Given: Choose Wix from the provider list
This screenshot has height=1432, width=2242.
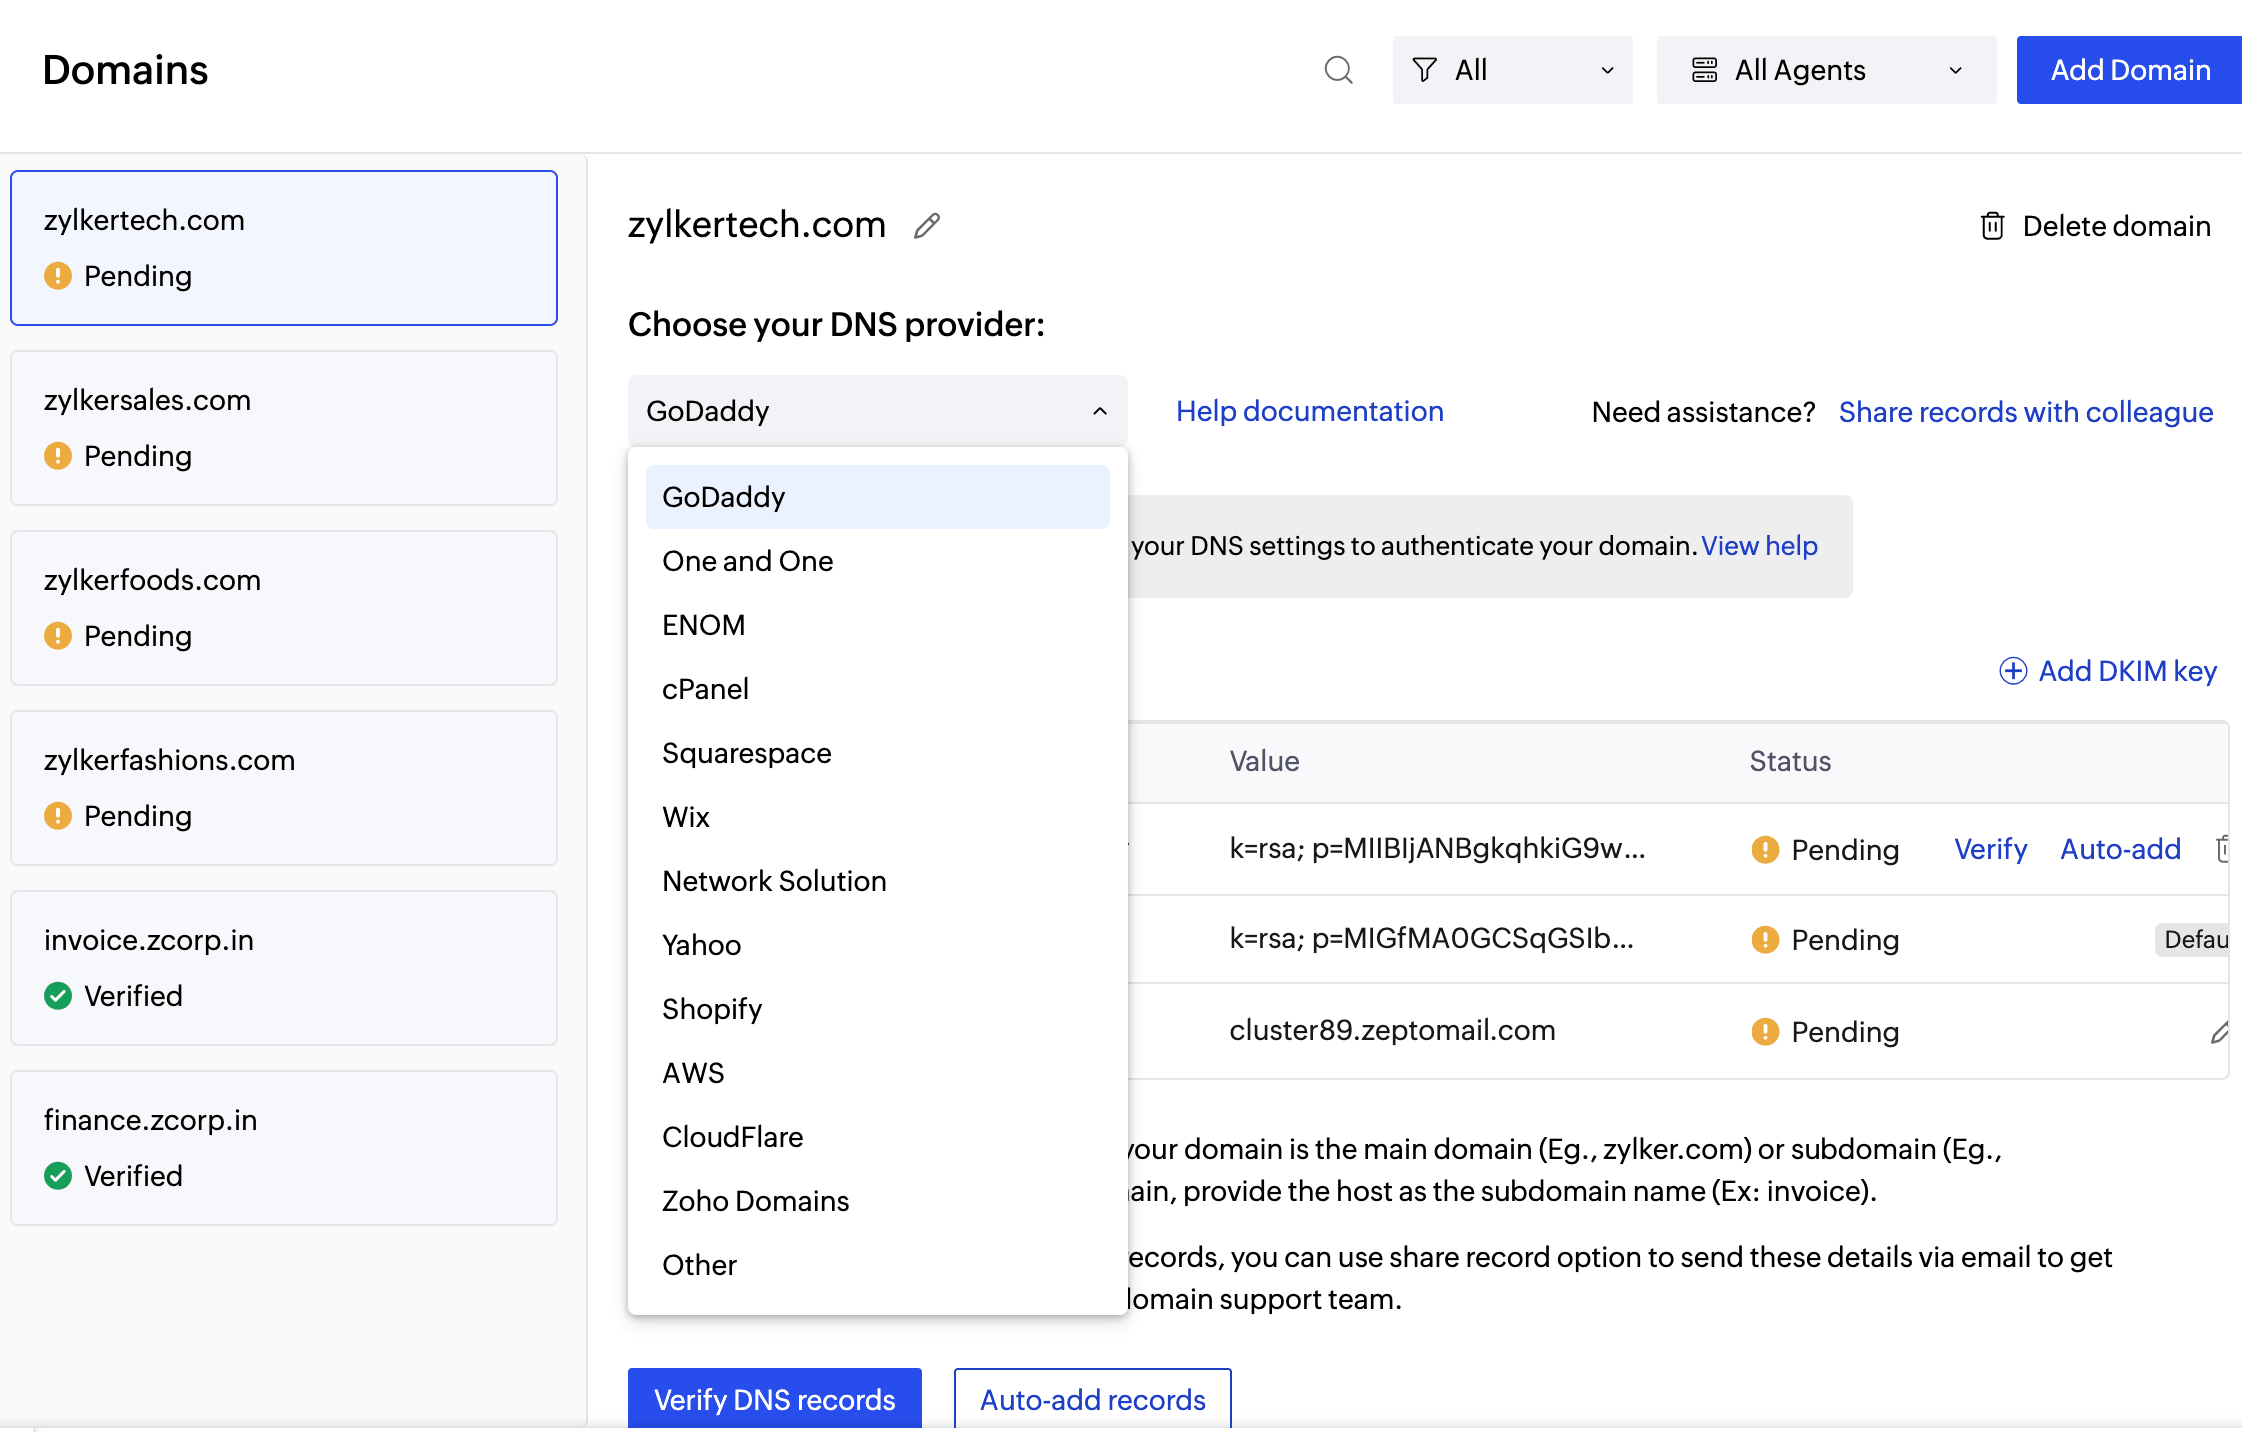Looking at the screenshot, I should [x=877, y=817].
